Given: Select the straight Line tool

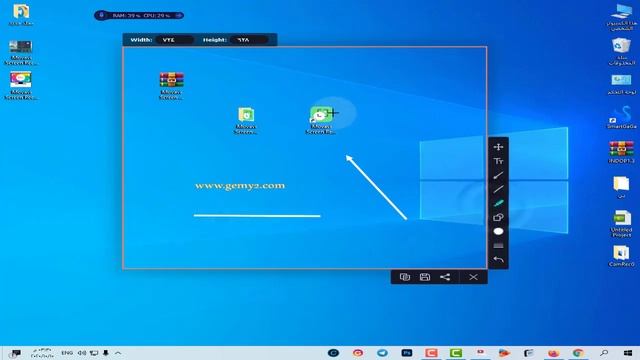Looking at the screenshot, I should pos(498,189).
